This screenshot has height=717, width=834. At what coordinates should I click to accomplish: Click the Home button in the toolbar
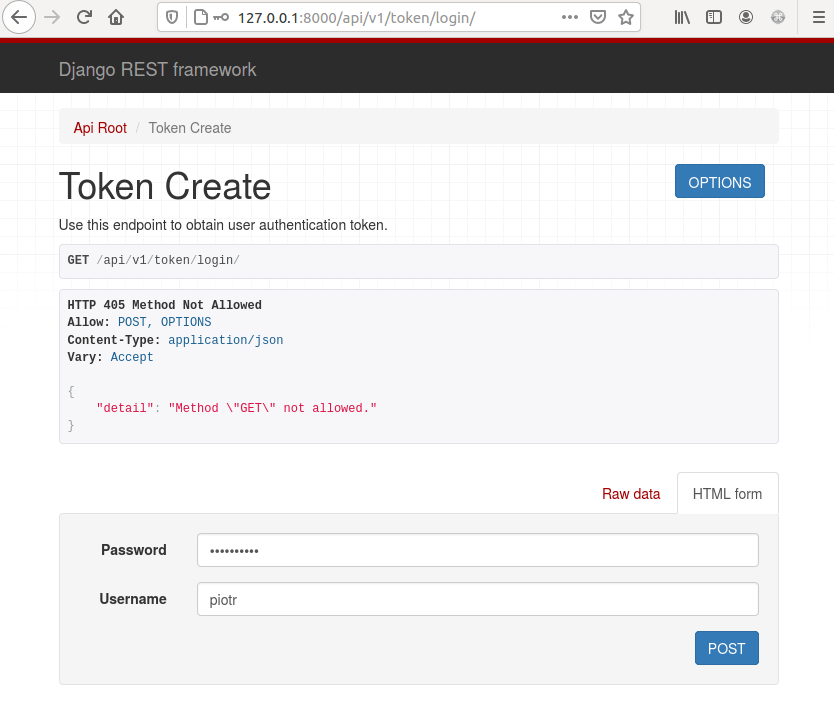115,17
